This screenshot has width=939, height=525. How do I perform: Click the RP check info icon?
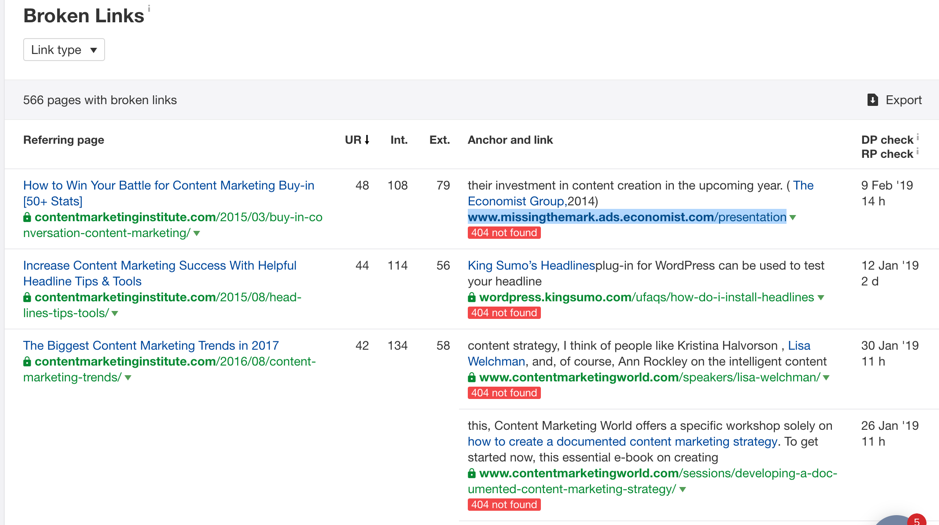pos(918,151)
